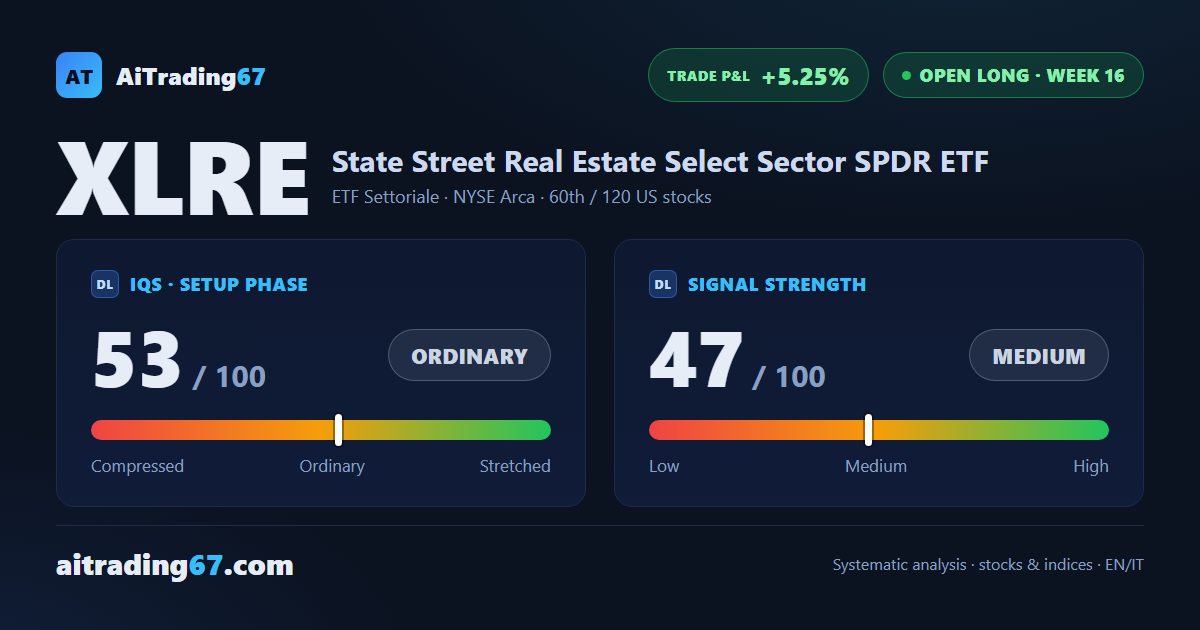Screen dimensions: 1200x630
Task: Click the AiTrading67 brand name
Action: [191, 76]
